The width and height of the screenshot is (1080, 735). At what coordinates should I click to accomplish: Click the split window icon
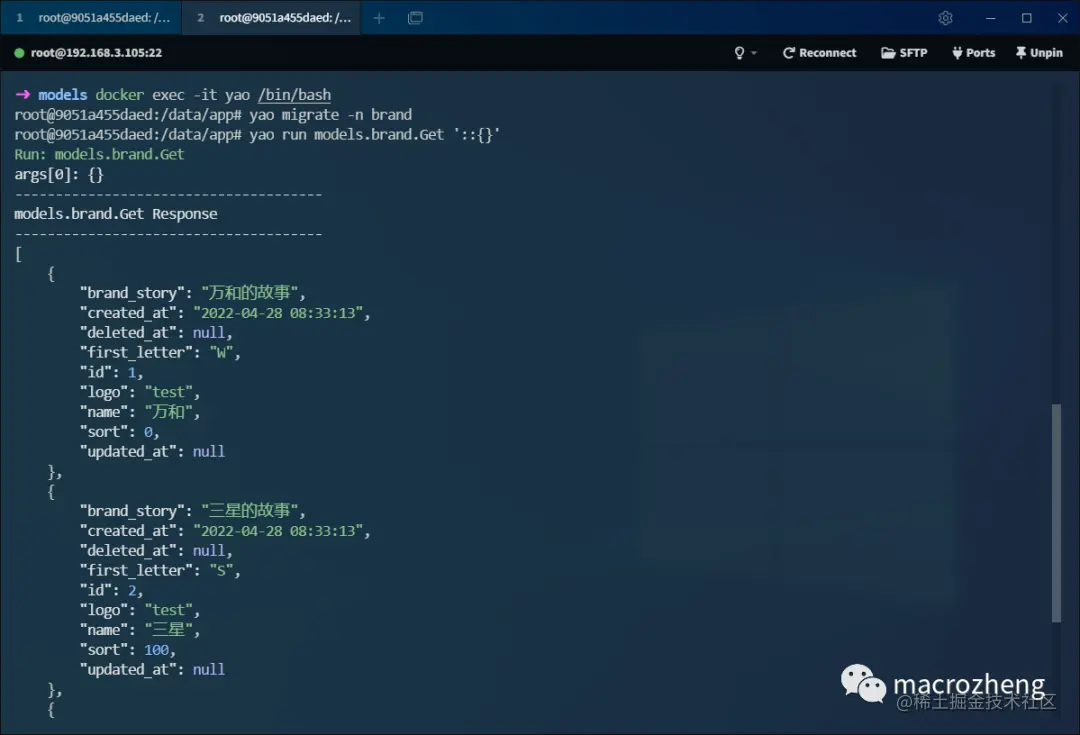415,18
